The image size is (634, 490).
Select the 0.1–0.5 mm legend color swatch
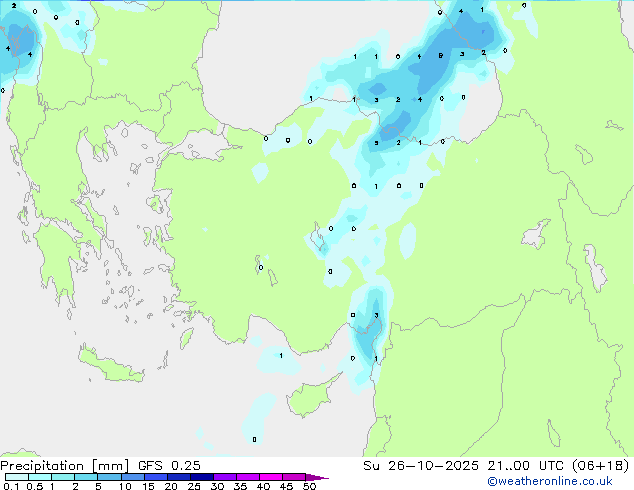pyautogui.click(x=17, y=477)
